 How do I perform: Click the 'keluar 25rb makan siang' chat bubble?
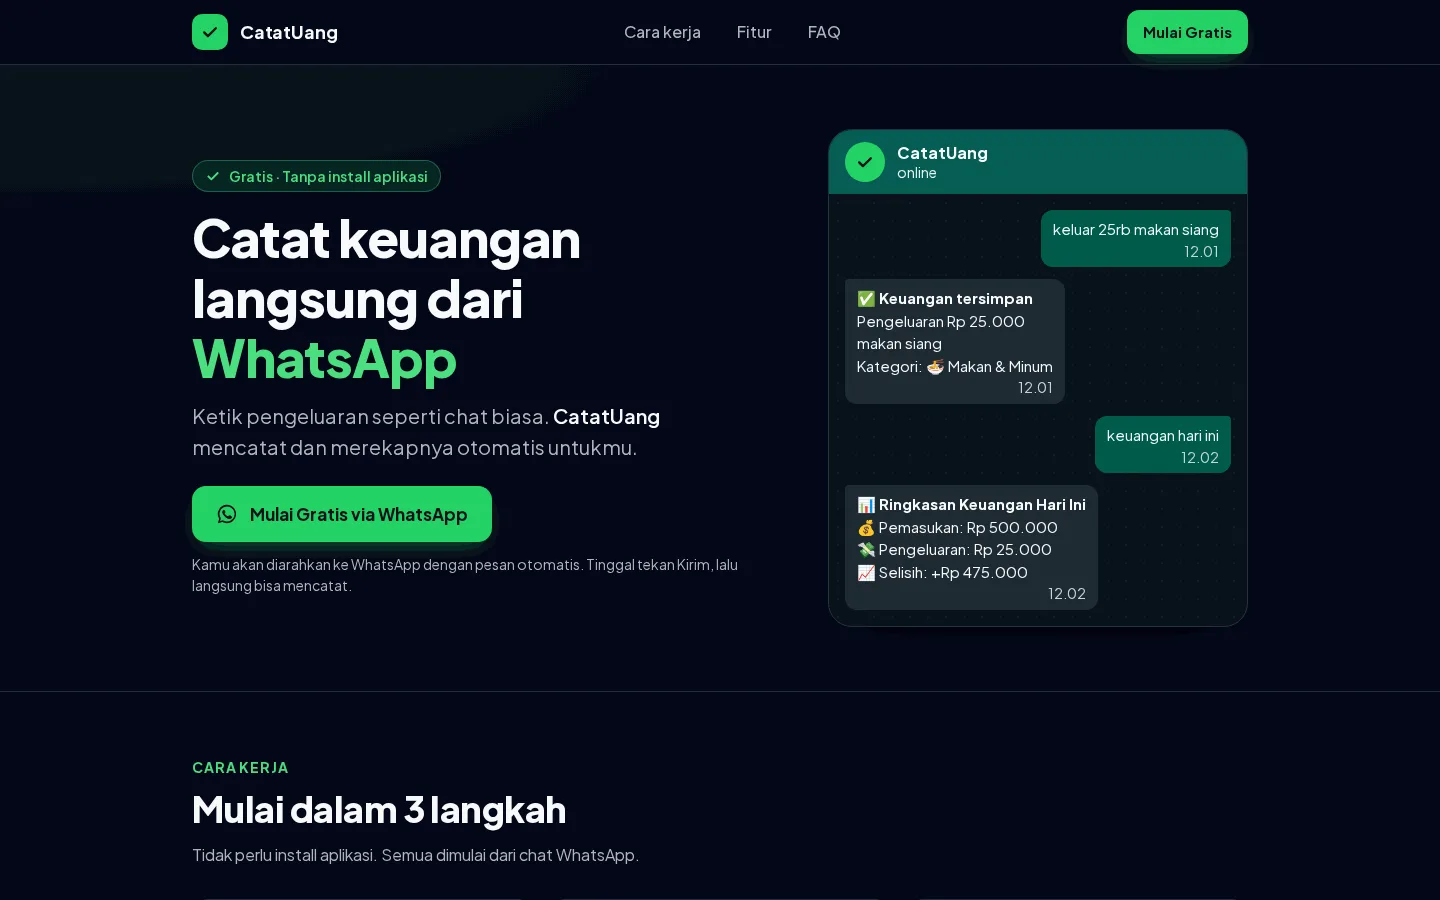coord(1136,238)
